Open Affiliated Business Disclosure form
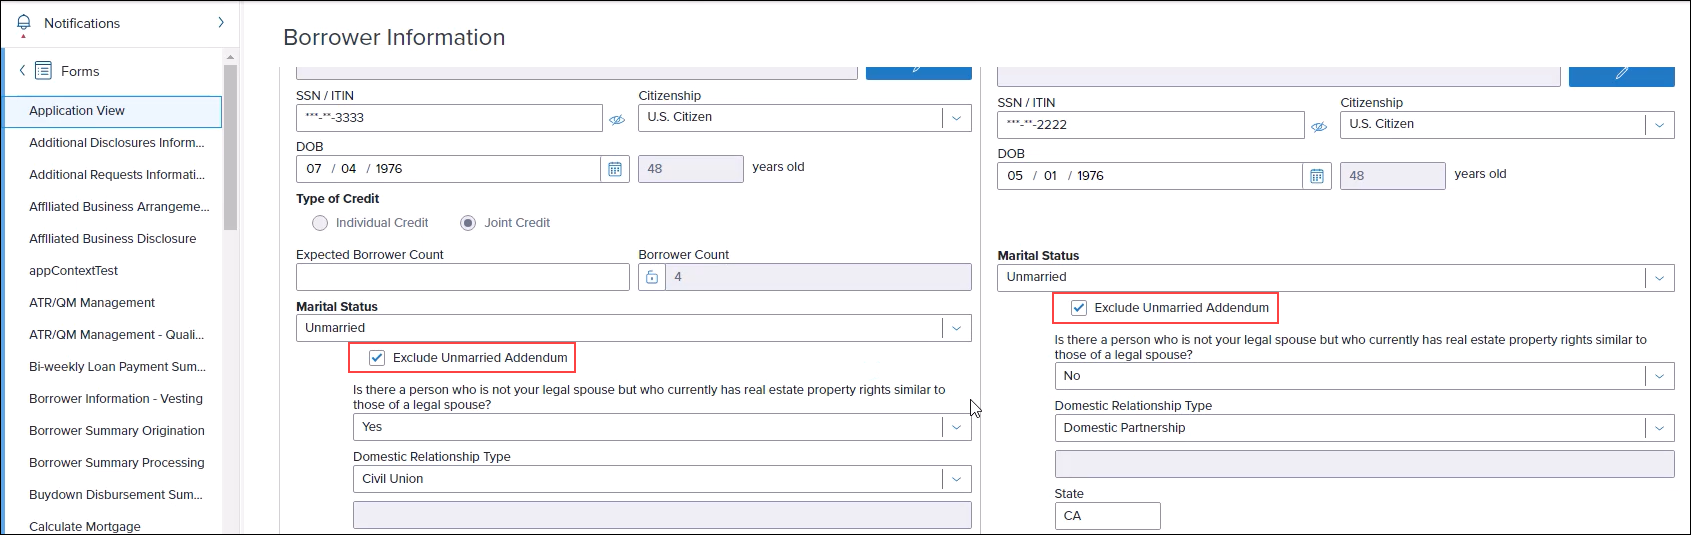1691x535 pixels. pos(112,239)
